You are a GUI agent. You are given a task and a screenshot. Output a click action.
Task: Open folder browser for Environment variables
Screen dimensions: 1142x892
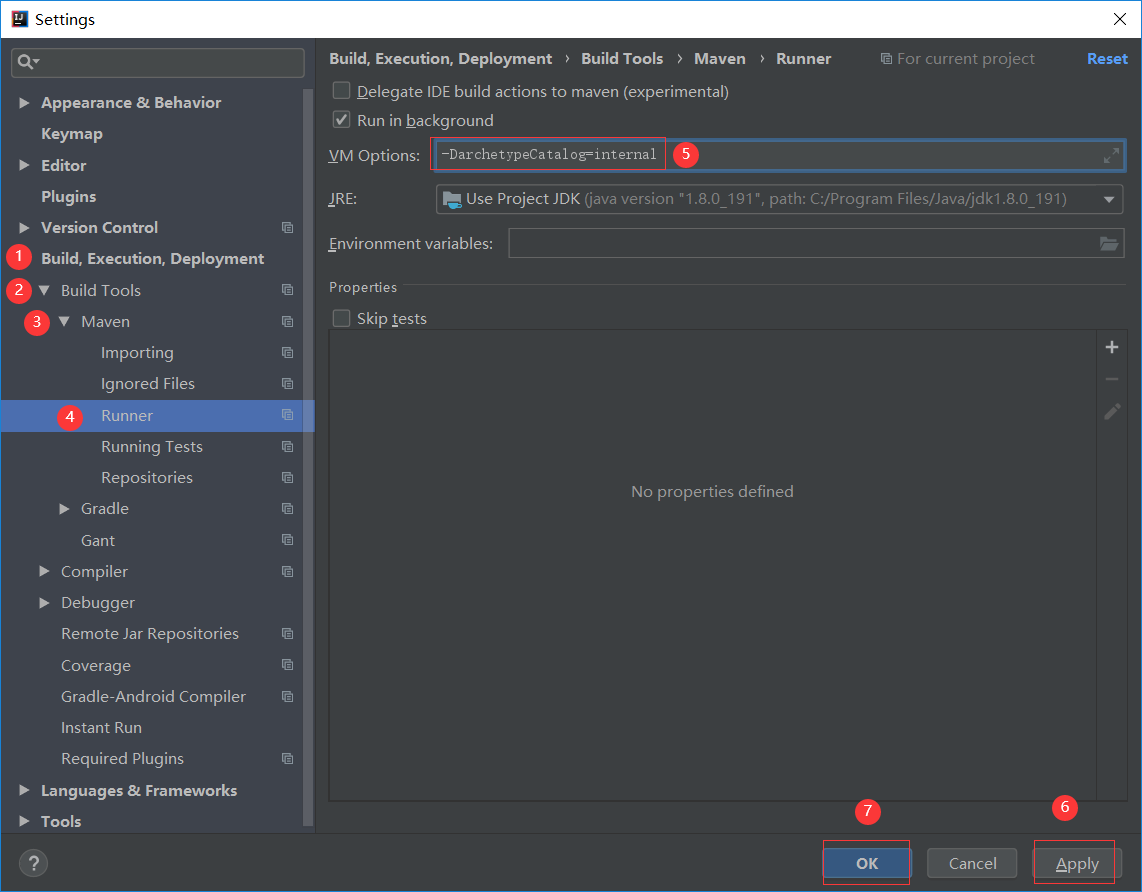(1108, 244)
